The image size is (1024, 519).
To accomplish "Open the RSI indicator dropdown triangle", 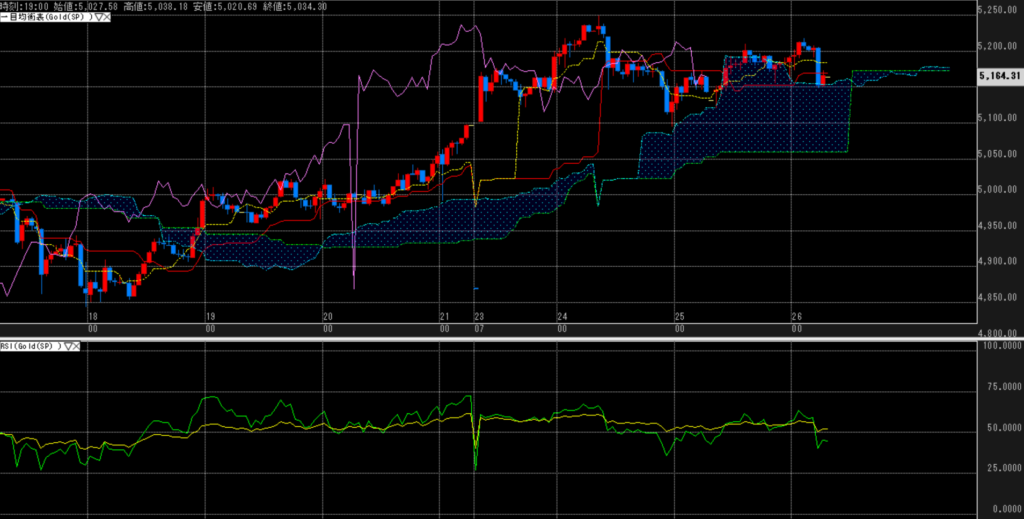I will (66, 346).
